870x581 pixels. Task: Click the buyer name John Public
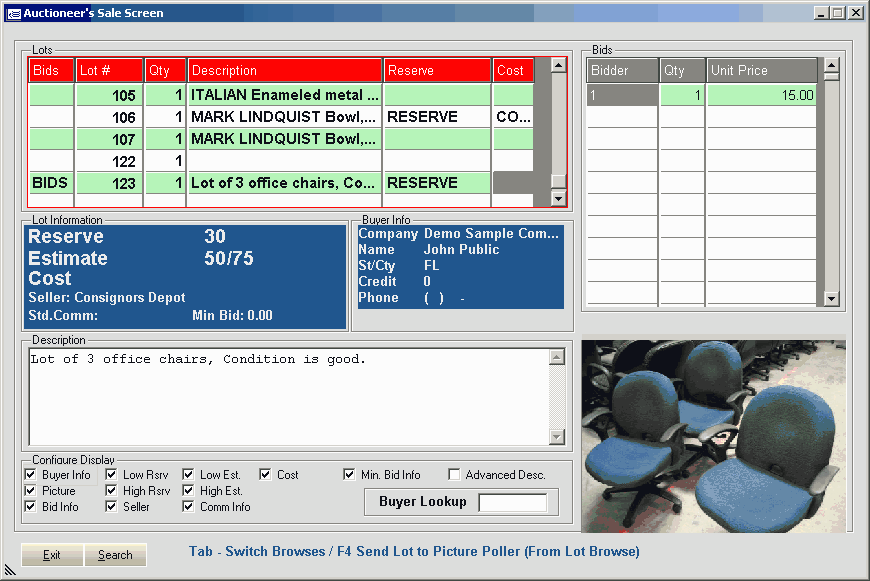(461, 250)
